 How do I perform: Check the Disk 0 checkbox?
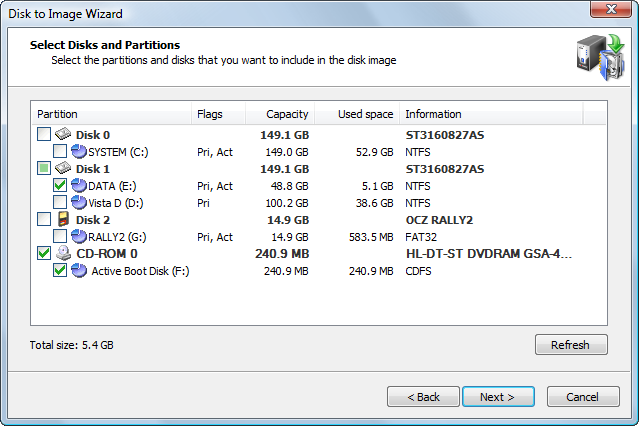pyautogui.click(x=43, y=135)
